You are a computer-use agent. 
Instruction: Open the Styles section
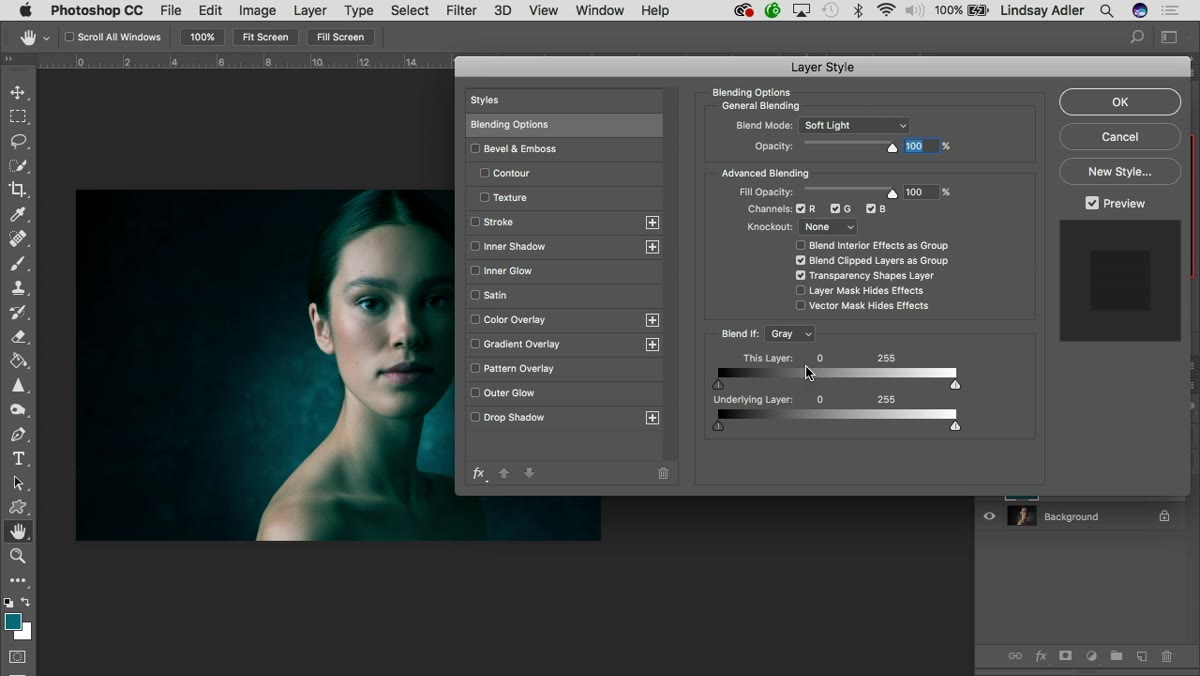564,100
